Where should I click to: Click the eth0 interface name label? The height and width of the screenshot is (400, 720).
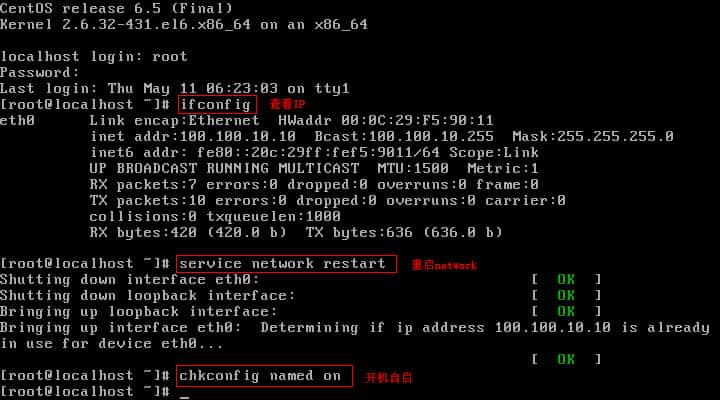click(17, 120)
